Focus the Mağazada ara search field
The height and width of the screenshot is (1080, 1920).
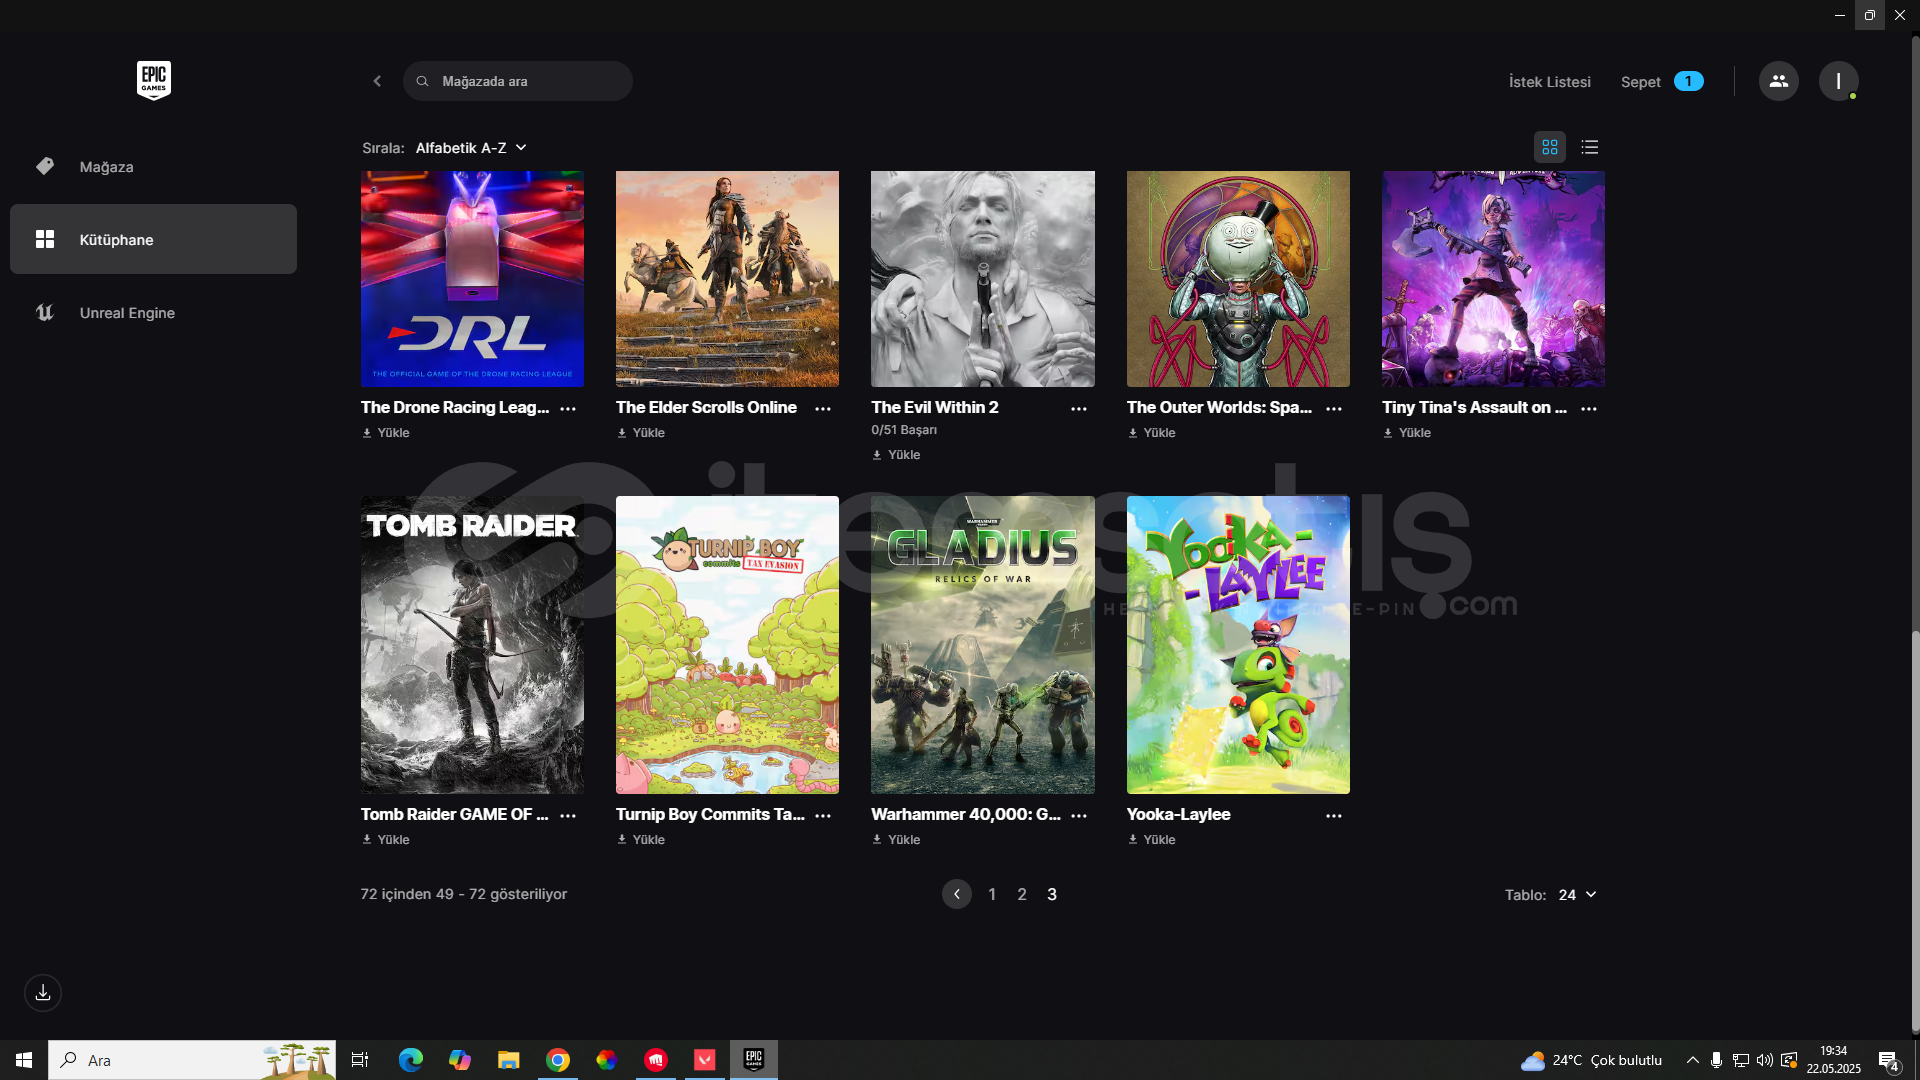point(518,81)
